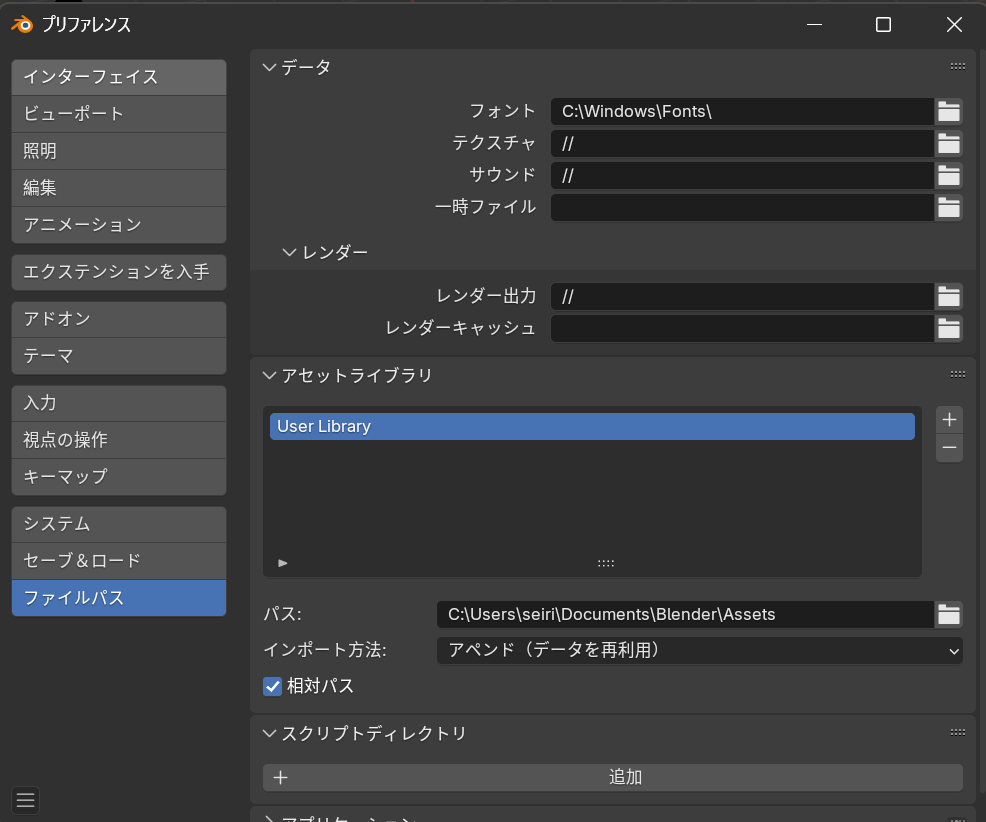The image size is (986, 822).
Task: Switch to 編集 tab
Action: (x=119, y=188)
